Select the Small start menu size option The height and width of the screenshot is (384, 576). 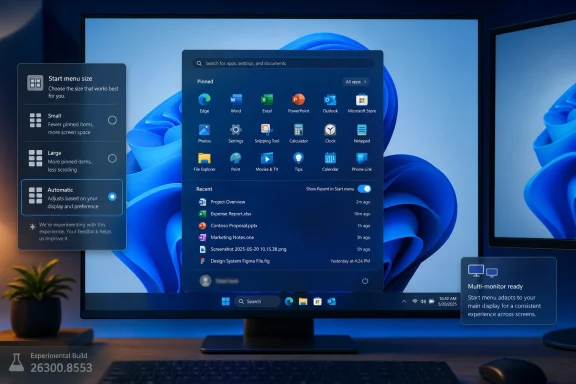[x=72, y=123]
